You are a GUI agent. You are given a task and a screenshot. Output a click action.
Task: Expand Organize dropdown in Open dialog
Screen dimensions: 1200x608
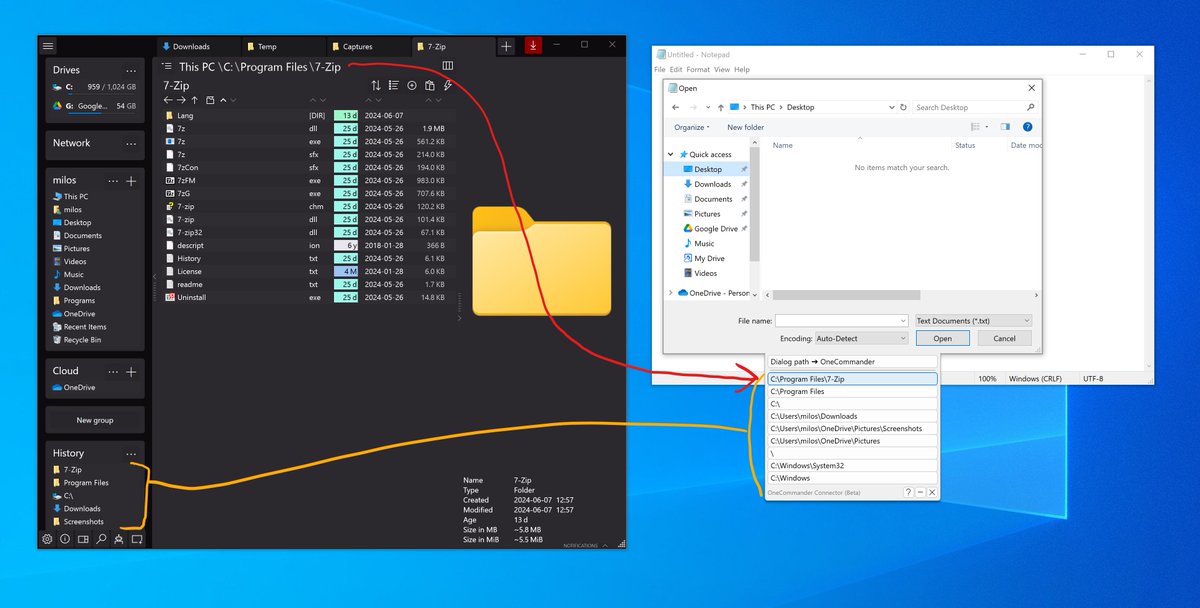click(692, 127)
